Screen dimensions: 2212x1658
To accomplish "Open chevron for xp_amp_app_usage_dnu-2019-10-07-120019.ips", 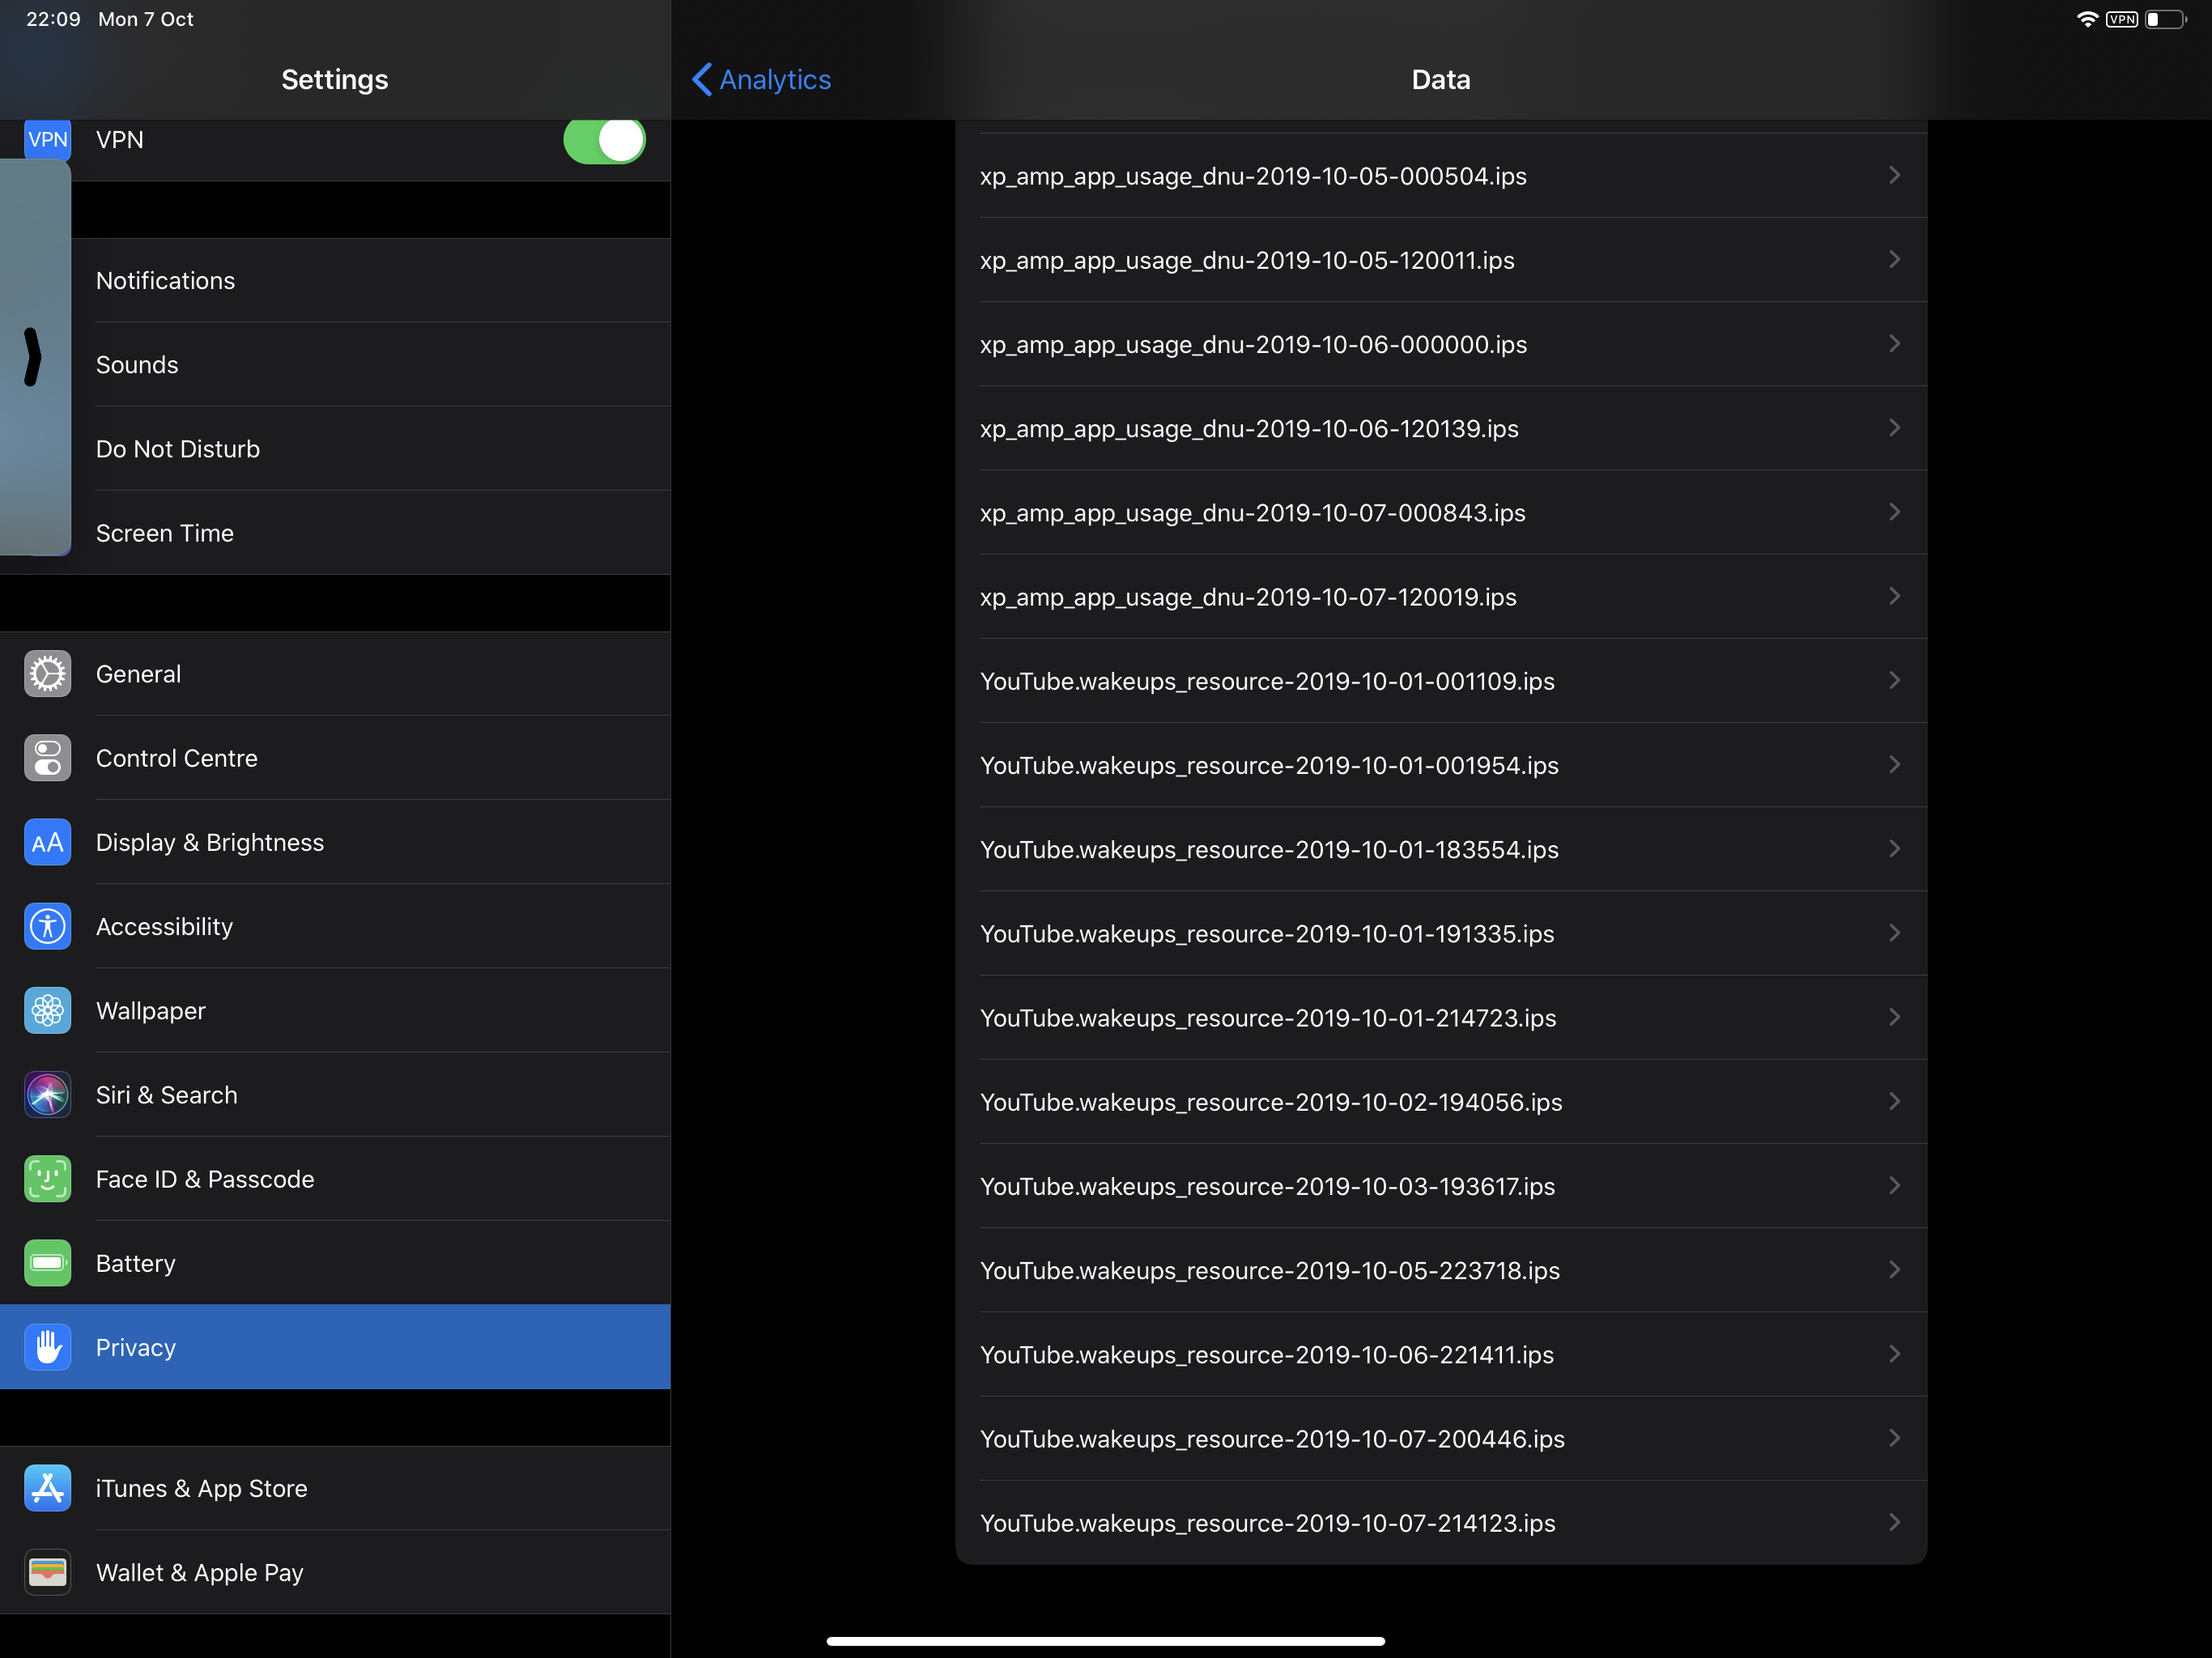I will (1894, 596).
